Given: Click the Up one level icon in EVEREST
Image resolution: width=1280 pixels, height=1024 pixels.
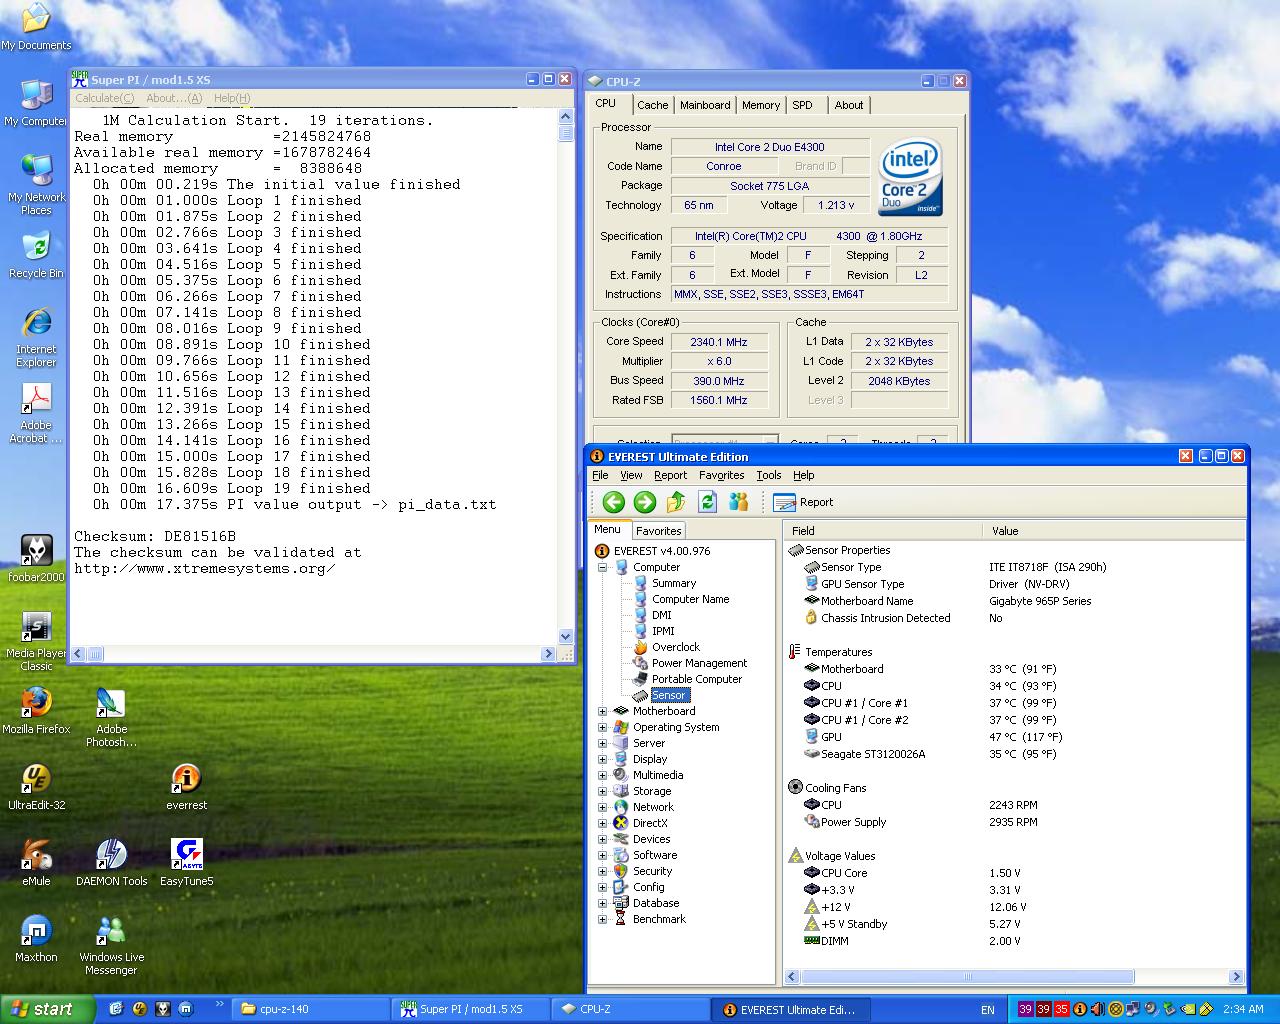Looking at the screenshot, I should [x=676, y=502].
